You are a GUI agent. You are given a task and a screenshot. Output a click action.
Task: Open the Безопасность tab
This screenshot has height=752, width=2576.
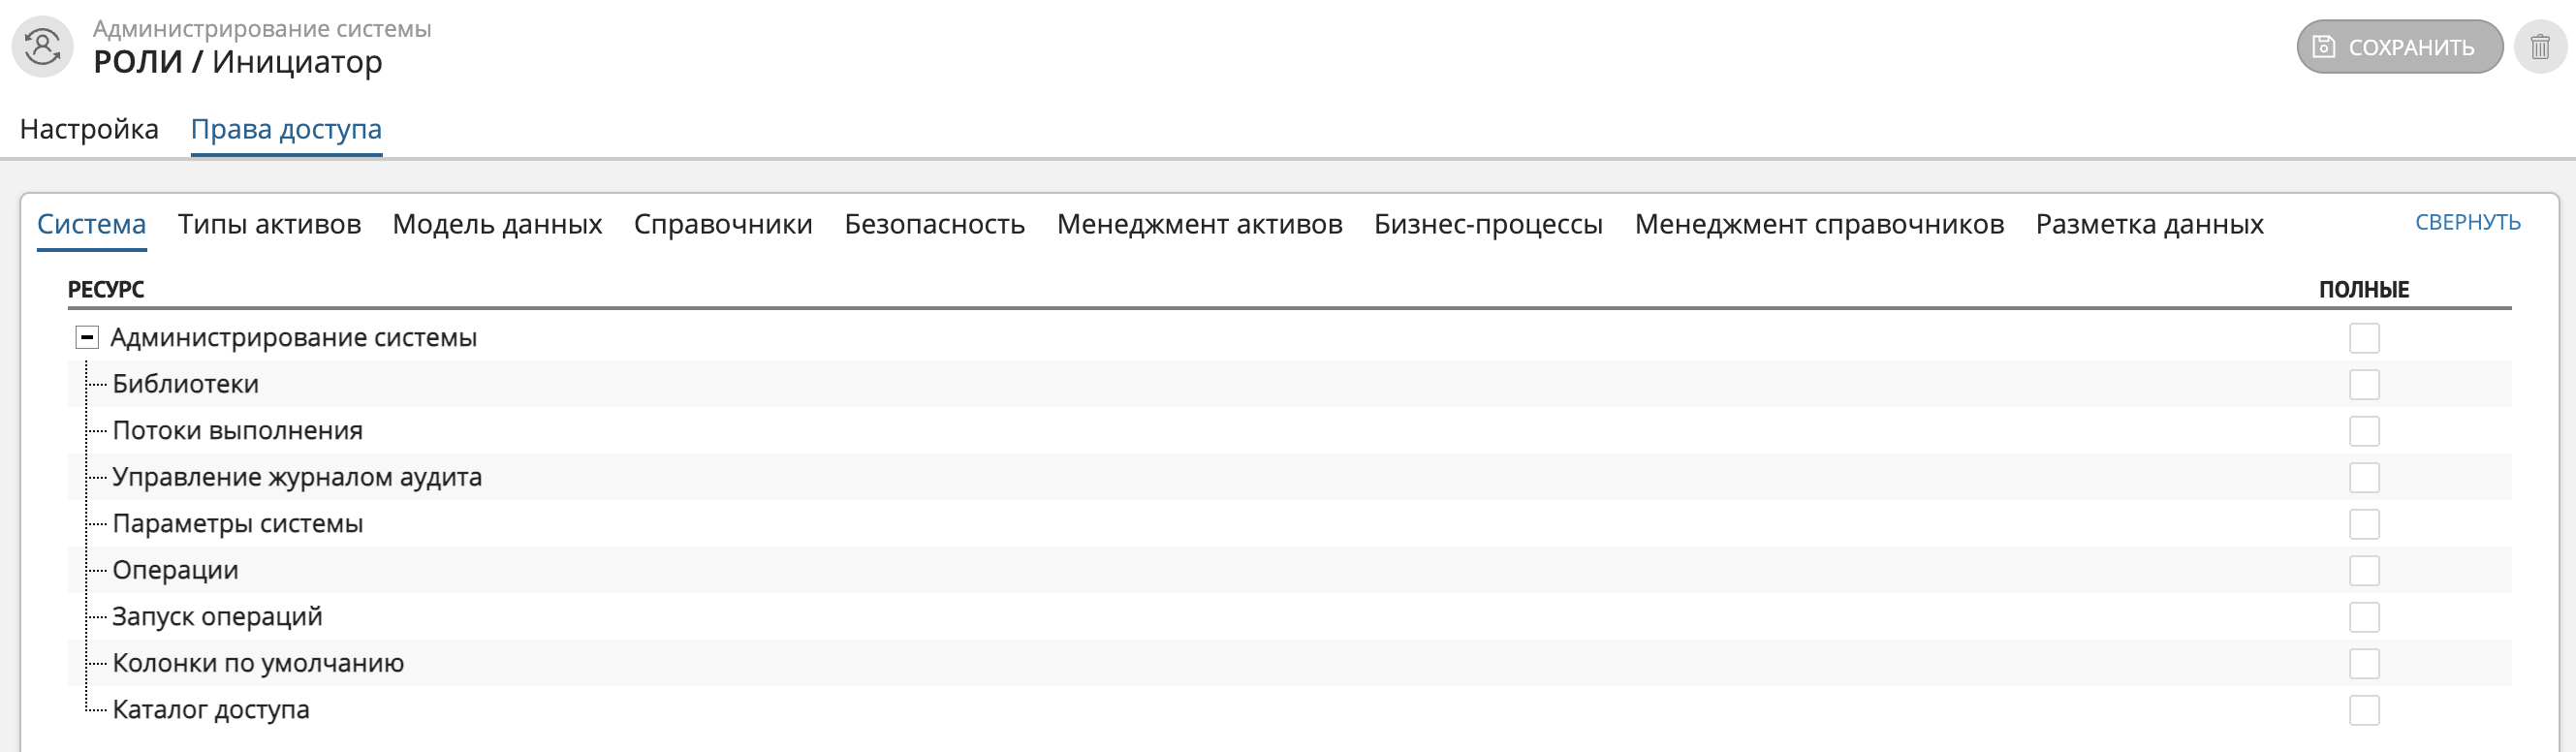pos(934,224)
